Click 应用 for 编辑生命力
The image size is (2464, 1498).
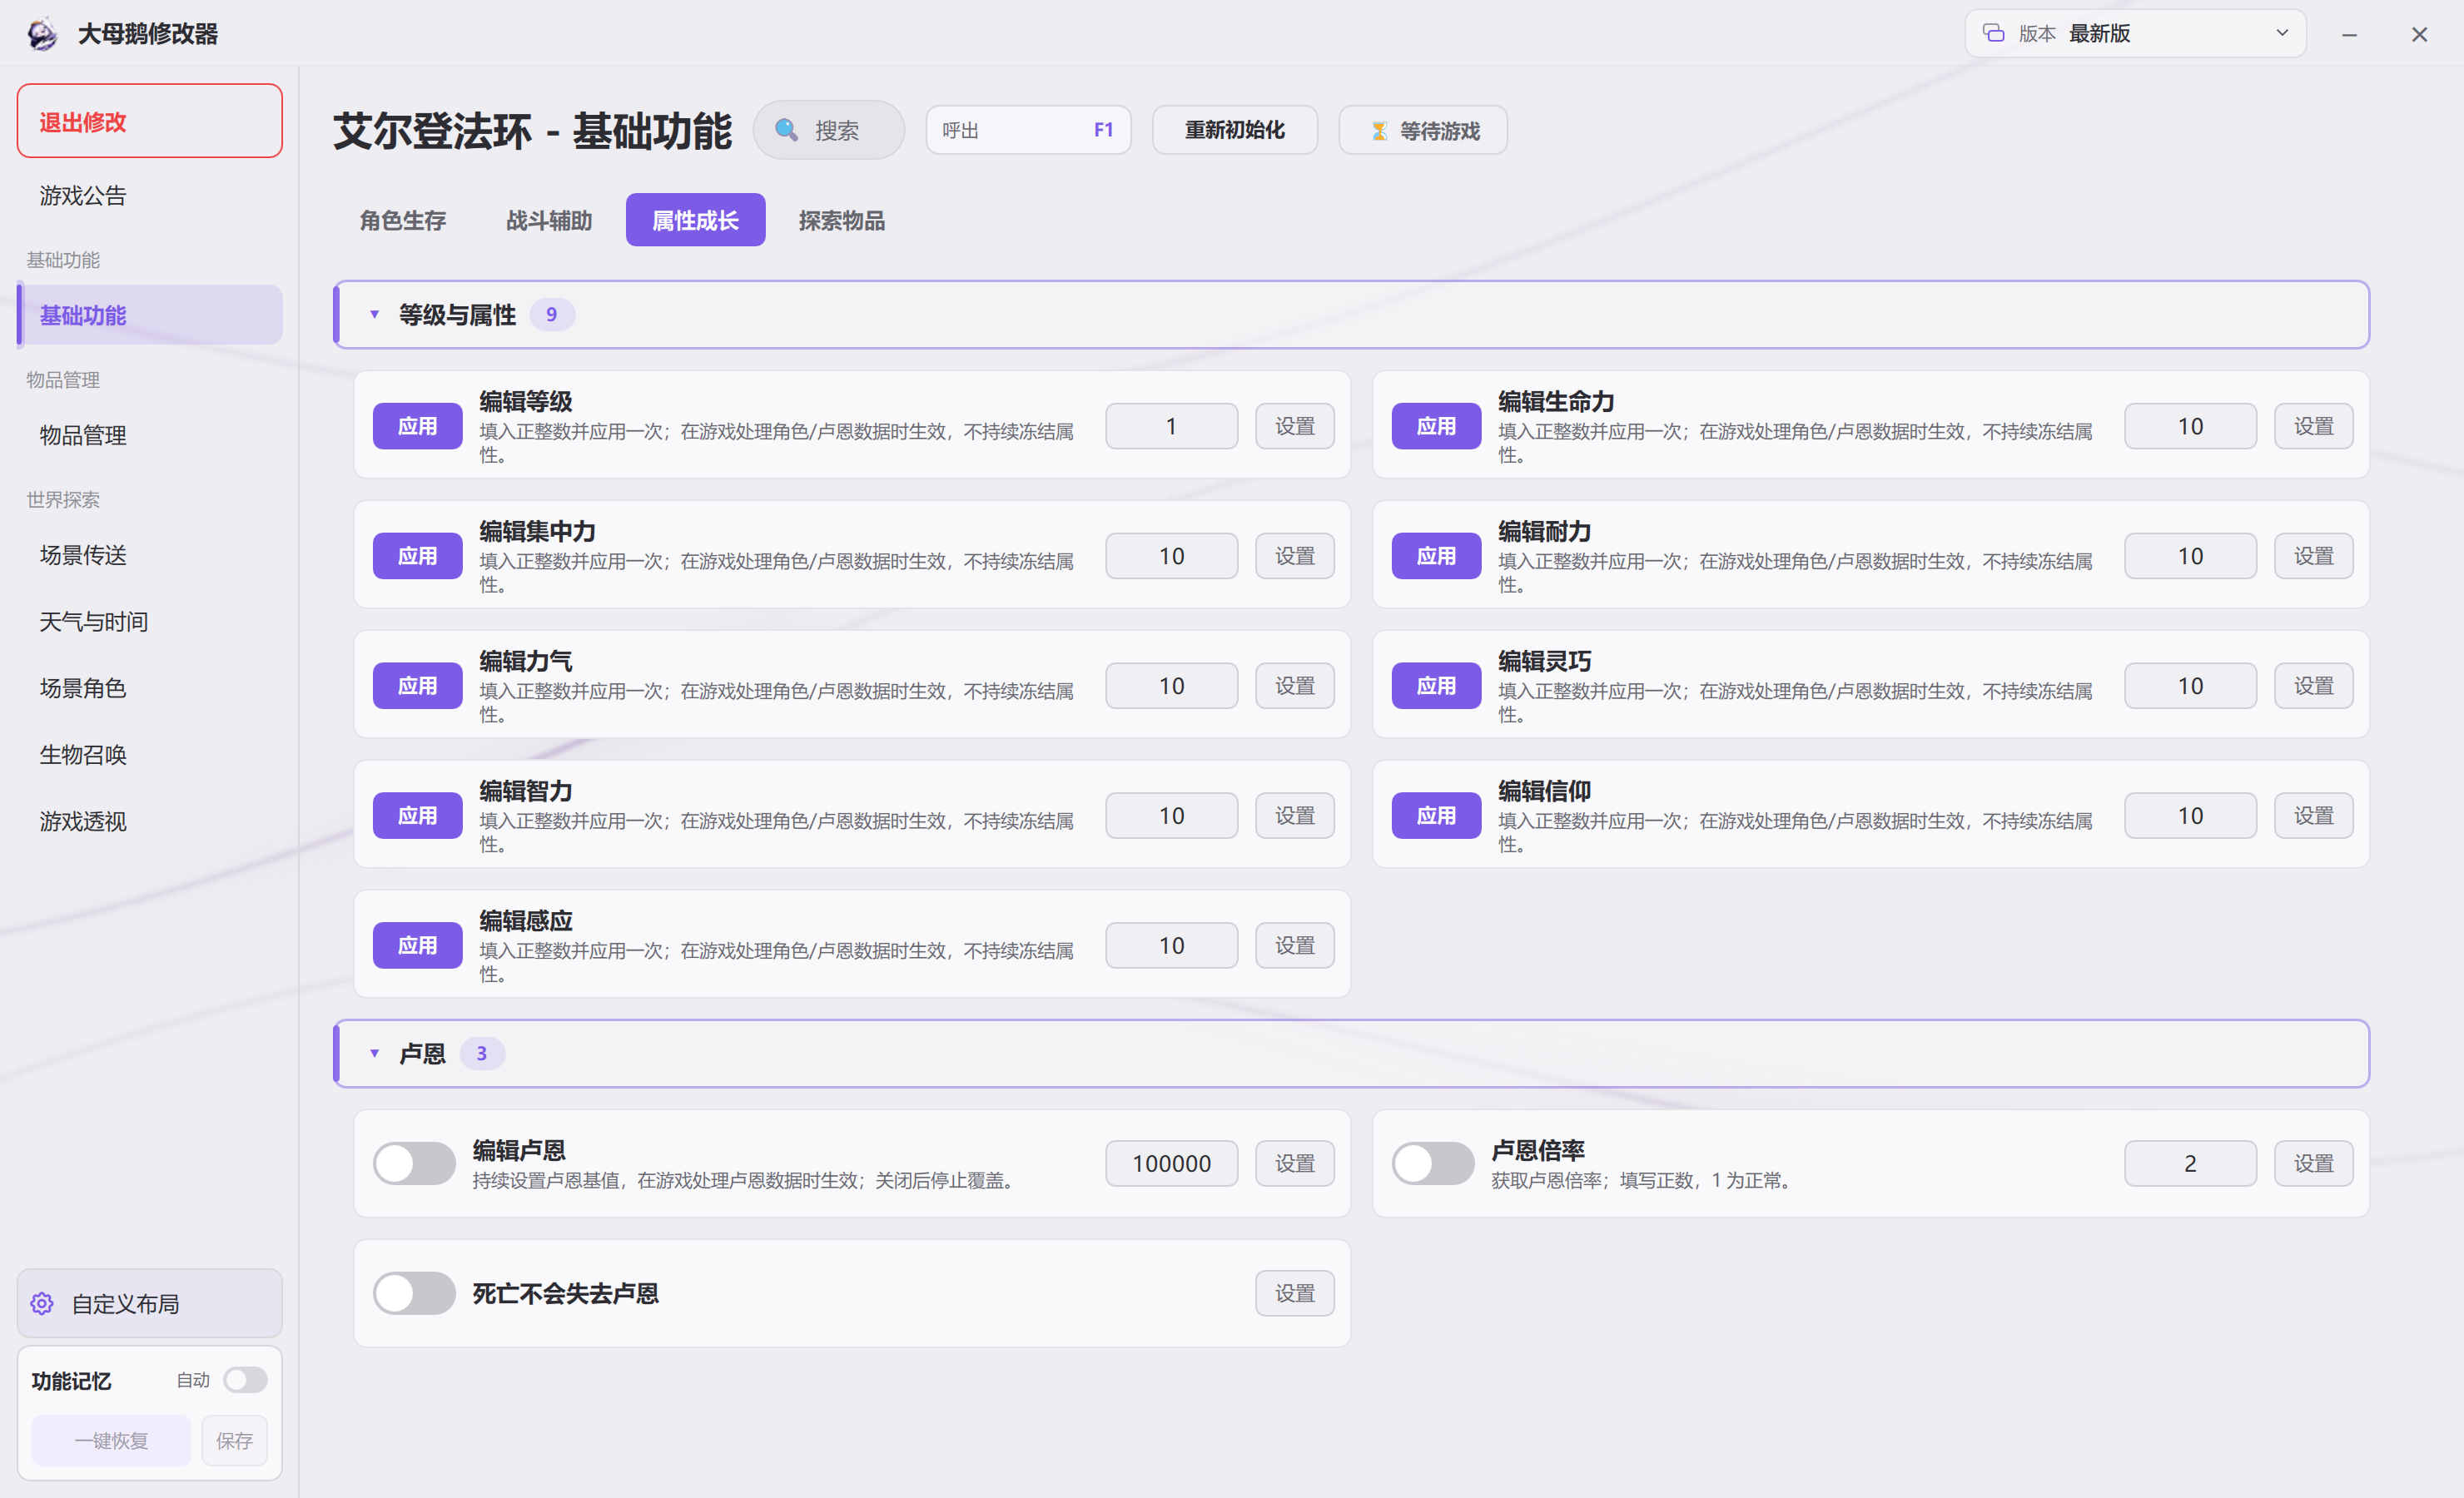coord(1436,426)
